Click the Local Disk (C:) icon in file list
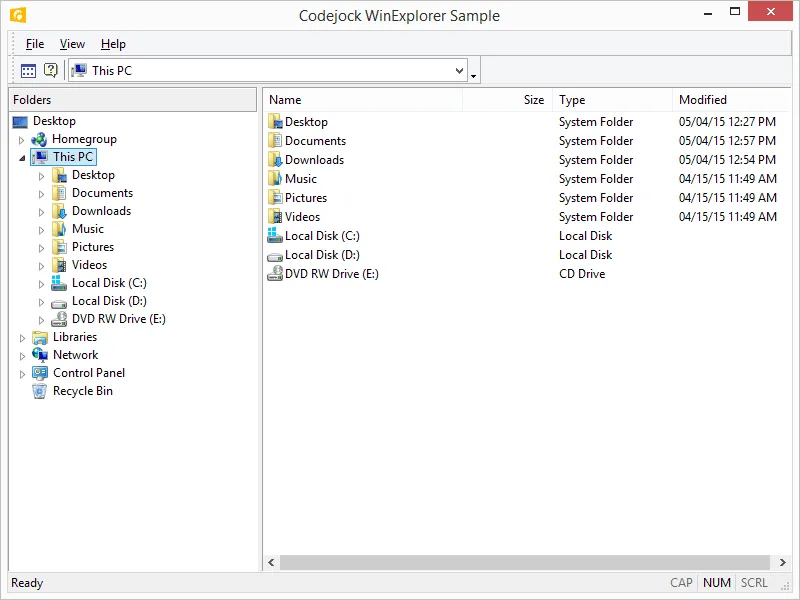 (275, 235)
